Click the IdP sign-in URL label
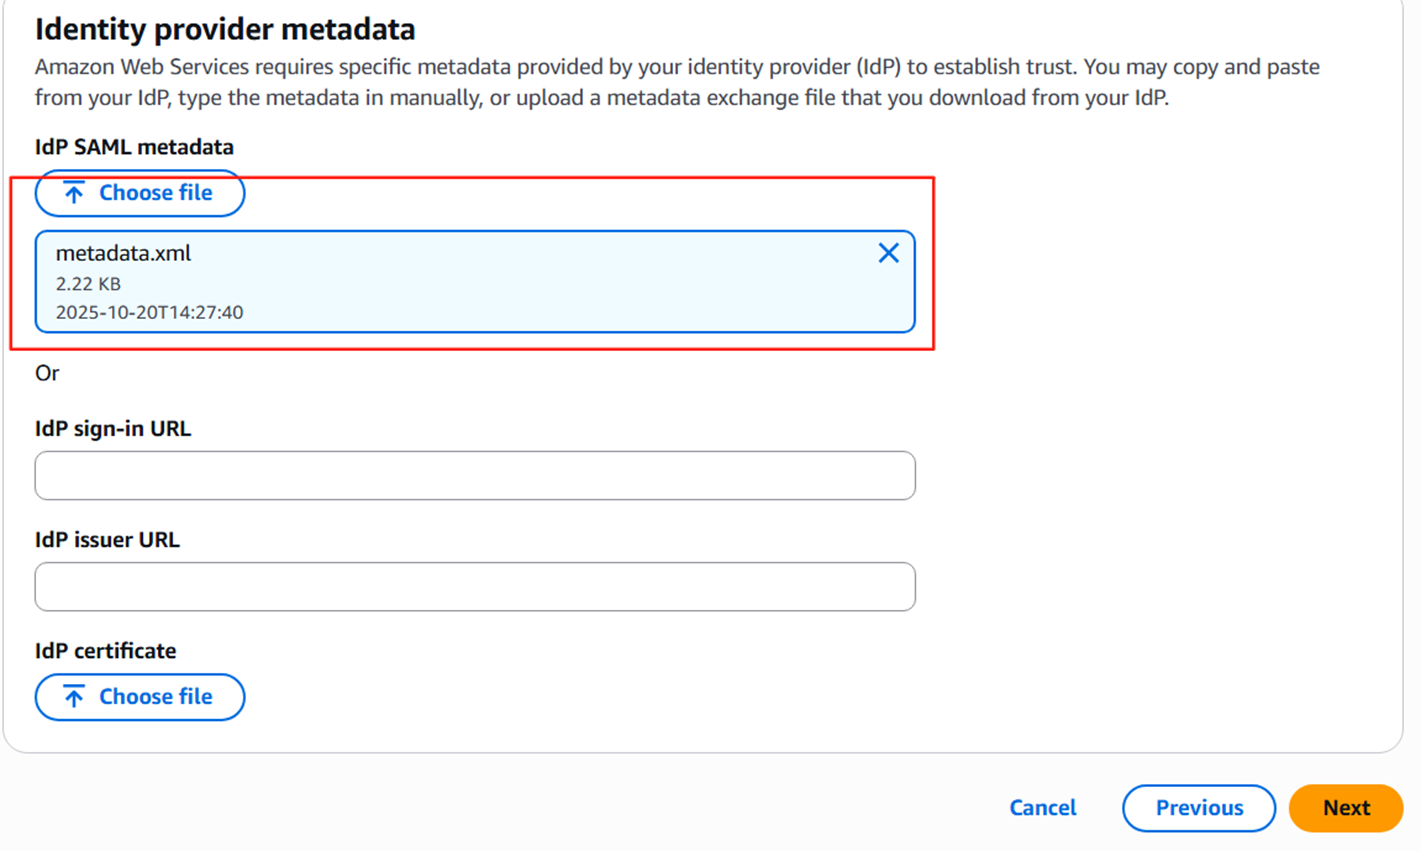This screenshot has height=851, width=1421. [113, 428]
